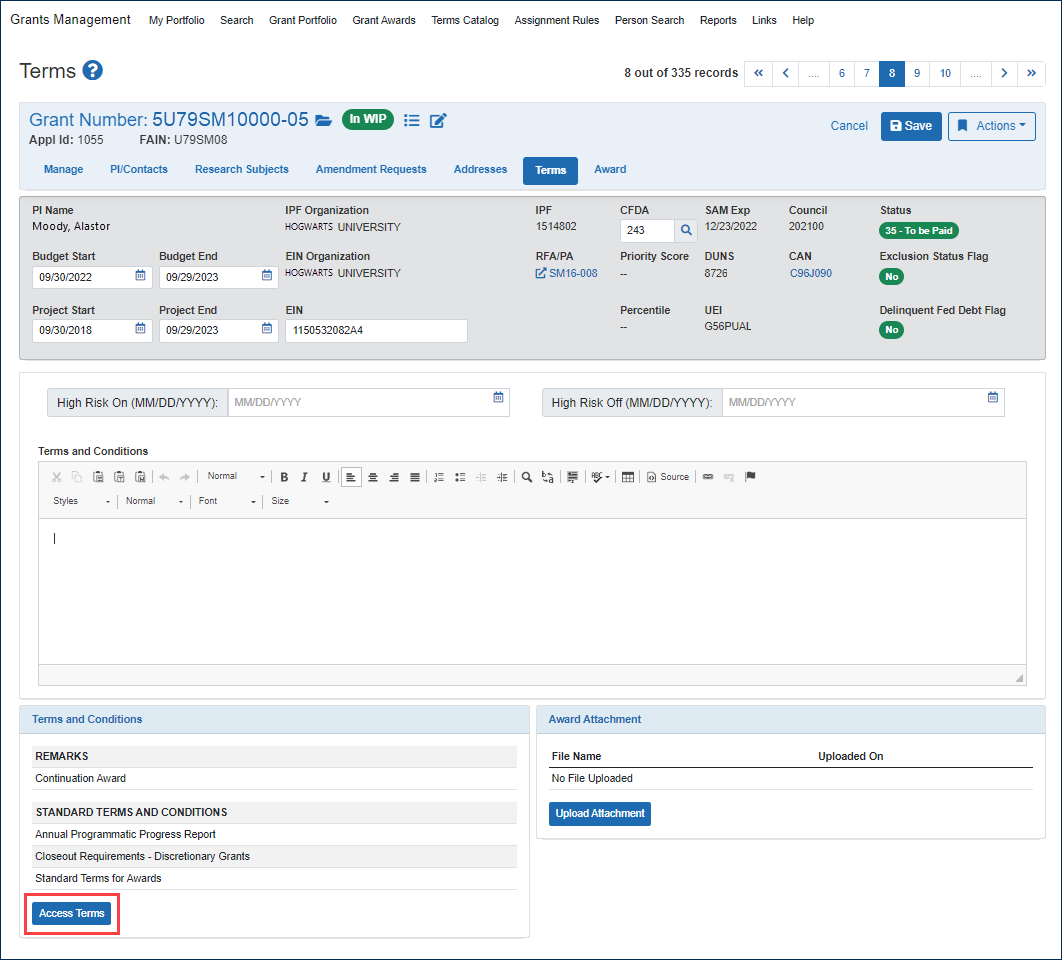Toggle Bold formatting

pos(284,477)
